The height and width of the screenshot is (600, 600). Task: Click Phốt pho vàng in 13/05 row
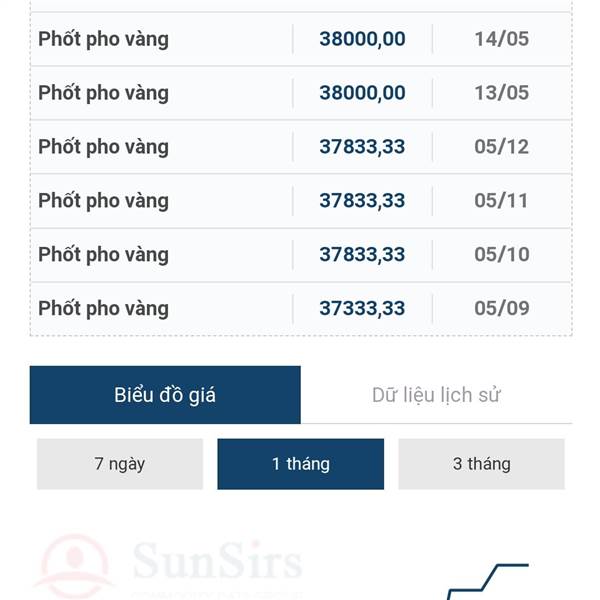pos(103,93)
